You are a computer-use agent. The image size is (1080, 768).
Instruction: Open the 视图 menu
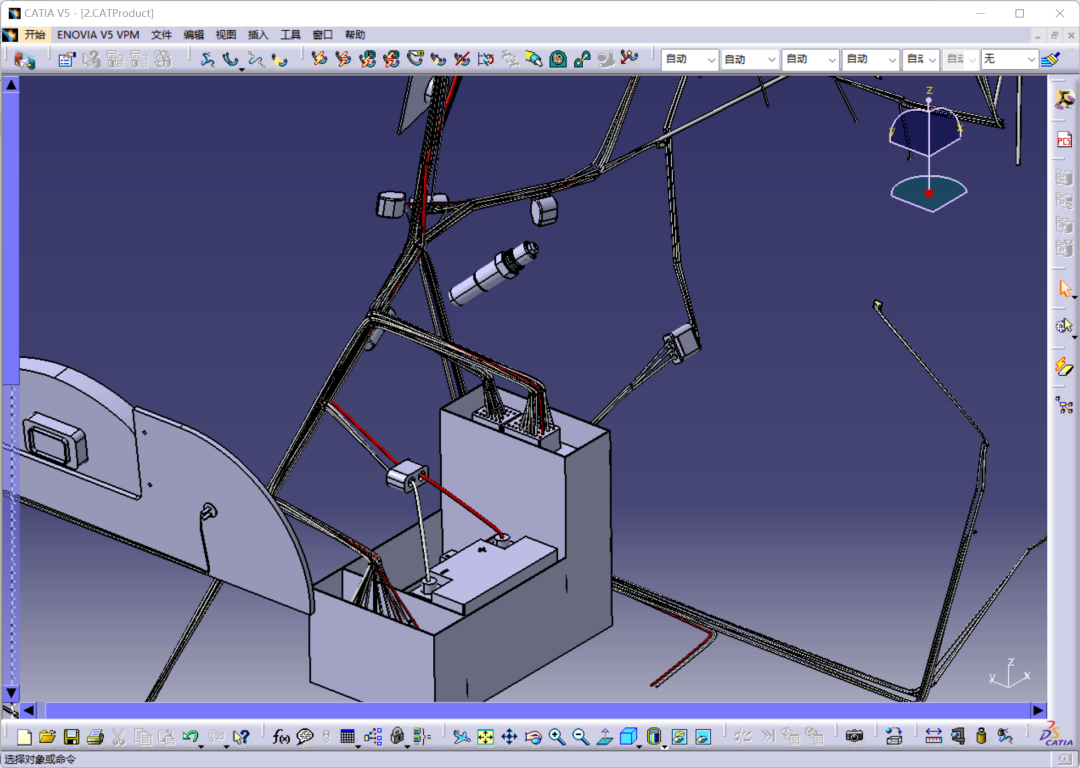[226, 34]
